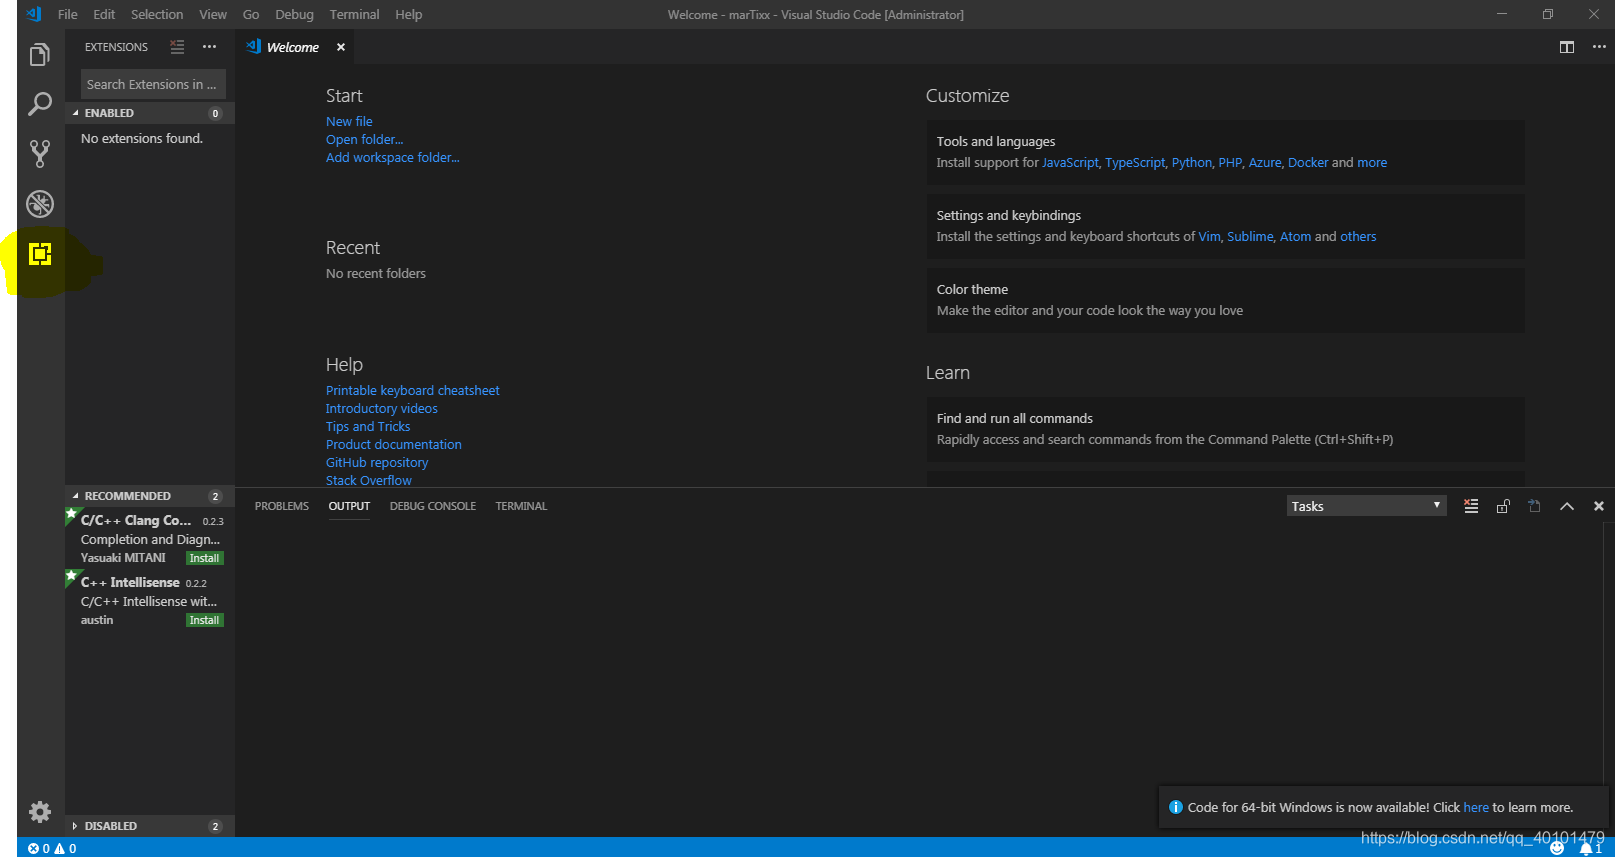1615x857 pixels.
Task: Click the Search Extensions input field
Action: (153, 84)
